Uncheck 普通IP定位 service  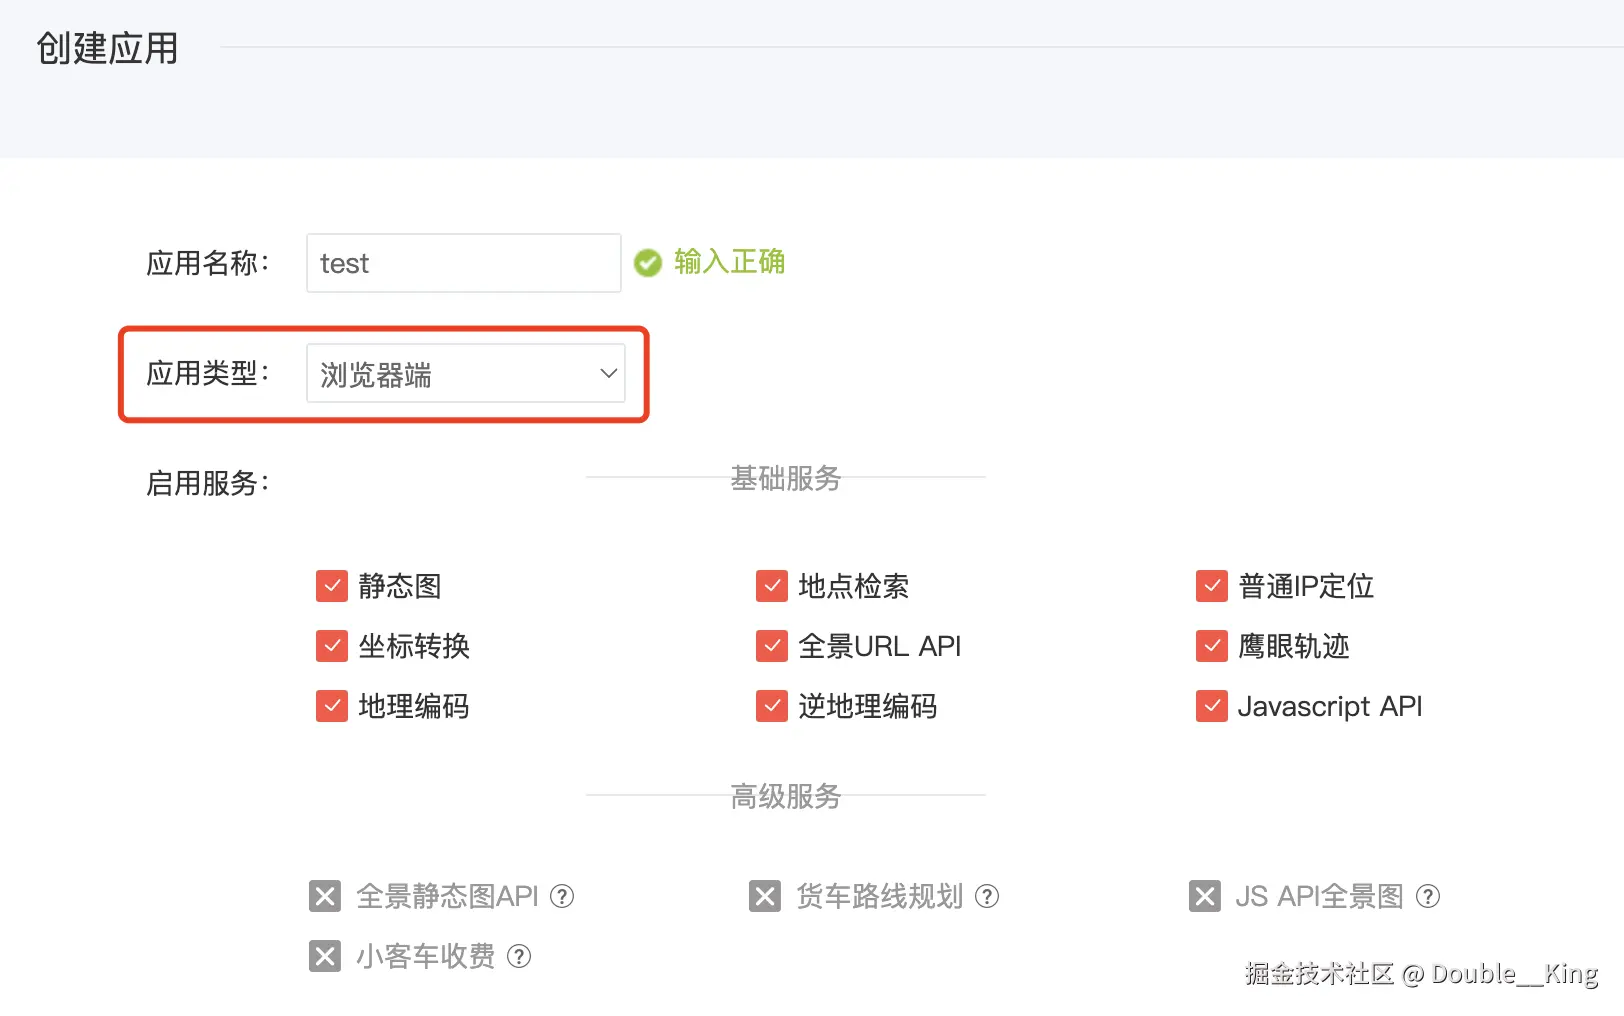(x=1212, y=586)
